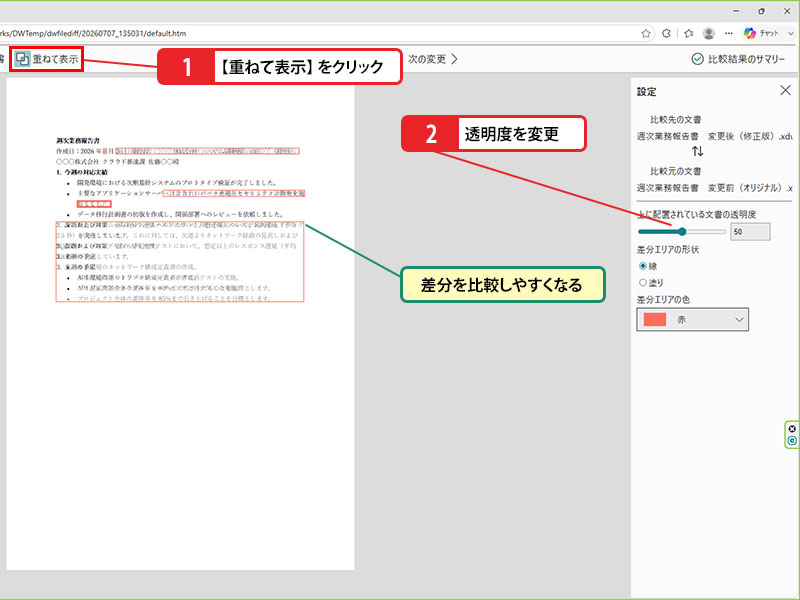This screenshot has width=800, height=600.
Task: Click 比較先の文書 file name text
Action: coord(714,136)
